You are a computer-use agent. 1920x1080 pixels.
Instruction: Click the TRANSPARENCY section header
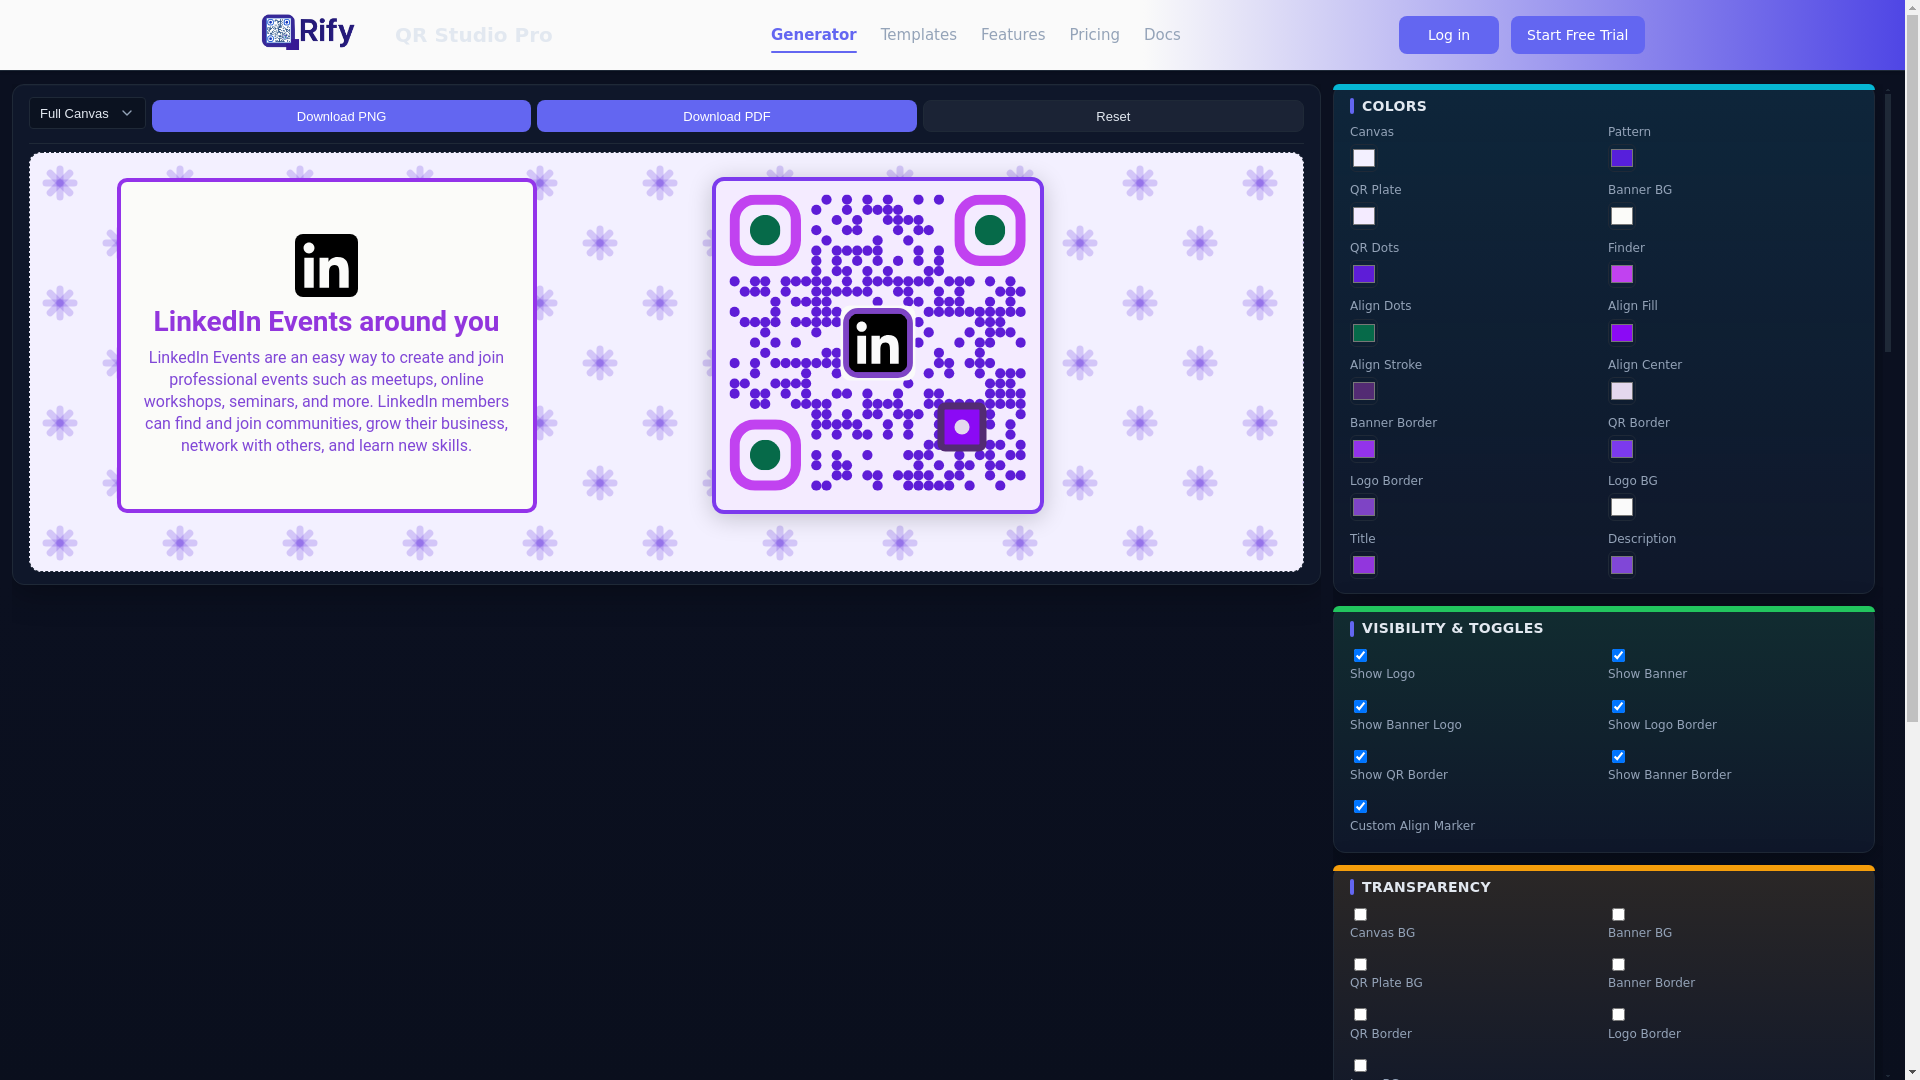point(1426,887)
